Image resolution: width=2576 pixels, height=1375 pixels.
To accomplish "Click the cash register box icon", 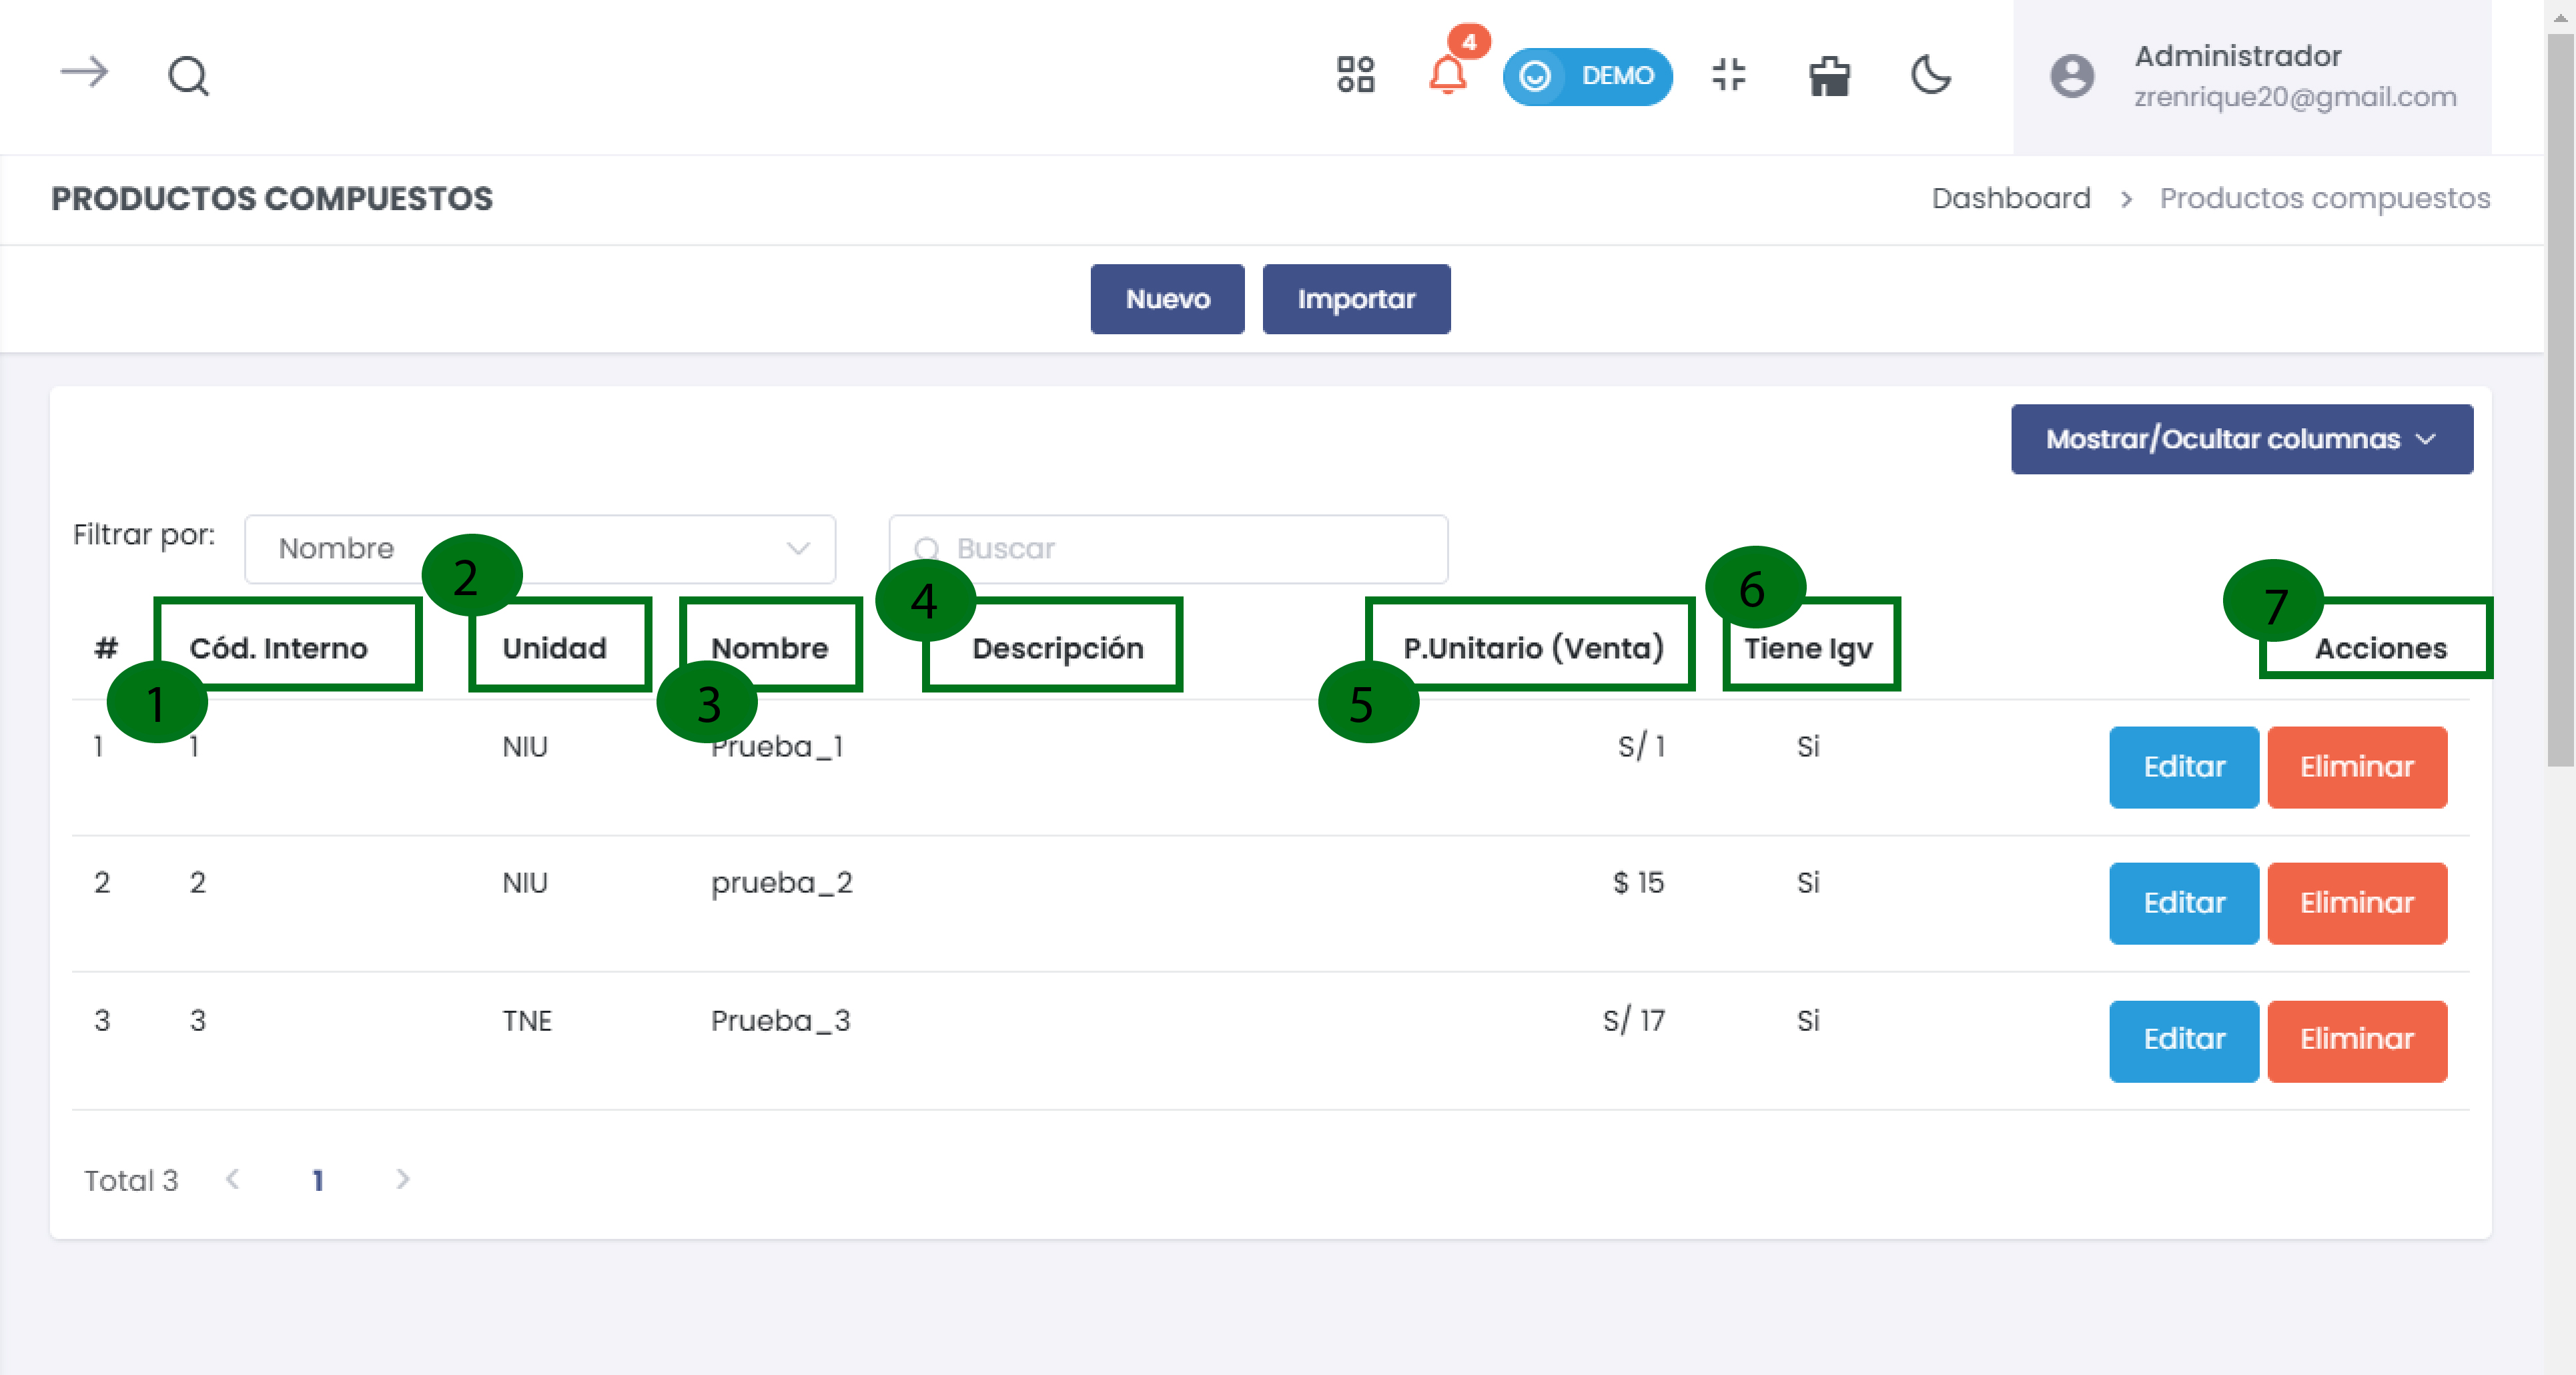I will coord(1829,76).
